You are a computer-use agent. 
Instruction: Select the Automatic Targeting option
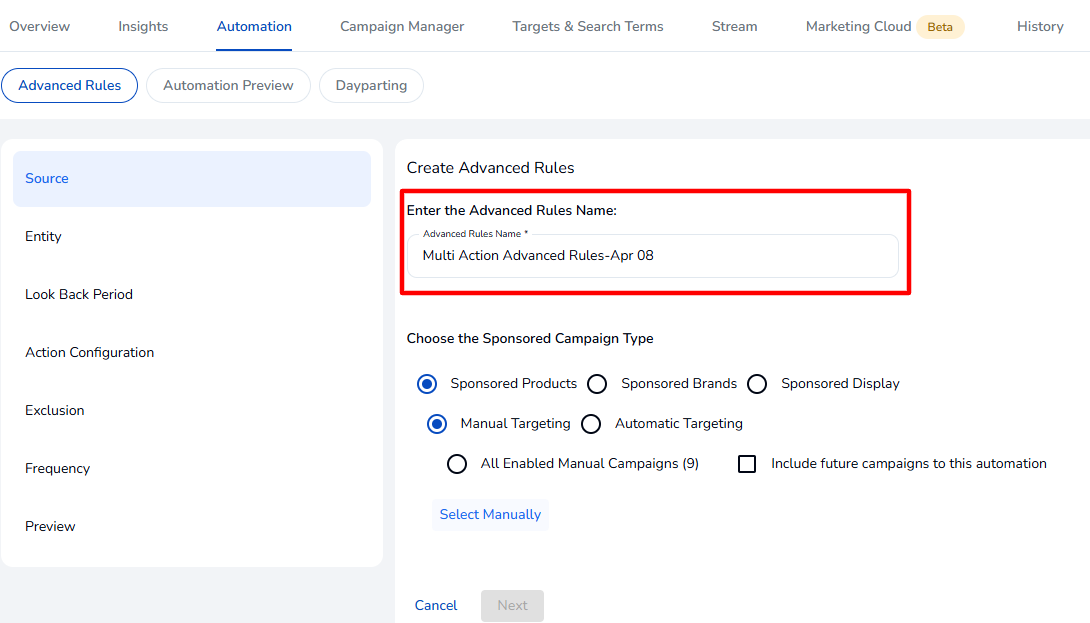coord(591,424)
